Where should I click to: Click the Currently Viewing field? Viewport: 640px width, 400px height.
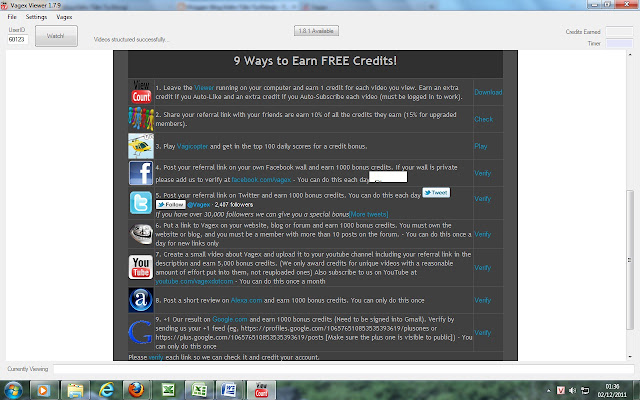(344, 369)
